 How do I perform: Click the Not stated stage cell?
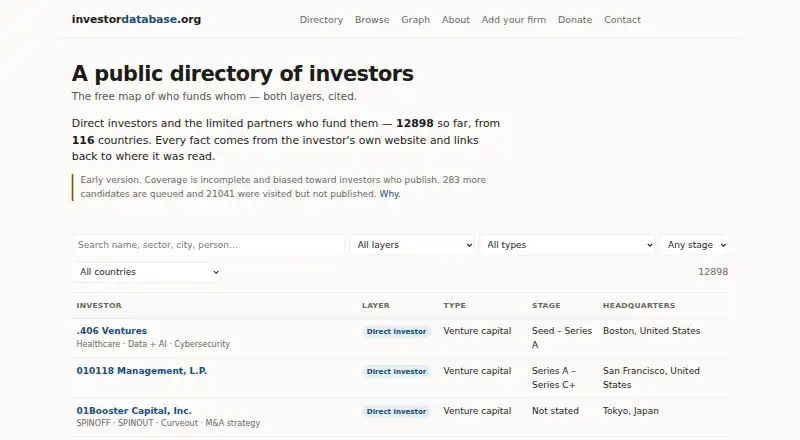point(555,411)
